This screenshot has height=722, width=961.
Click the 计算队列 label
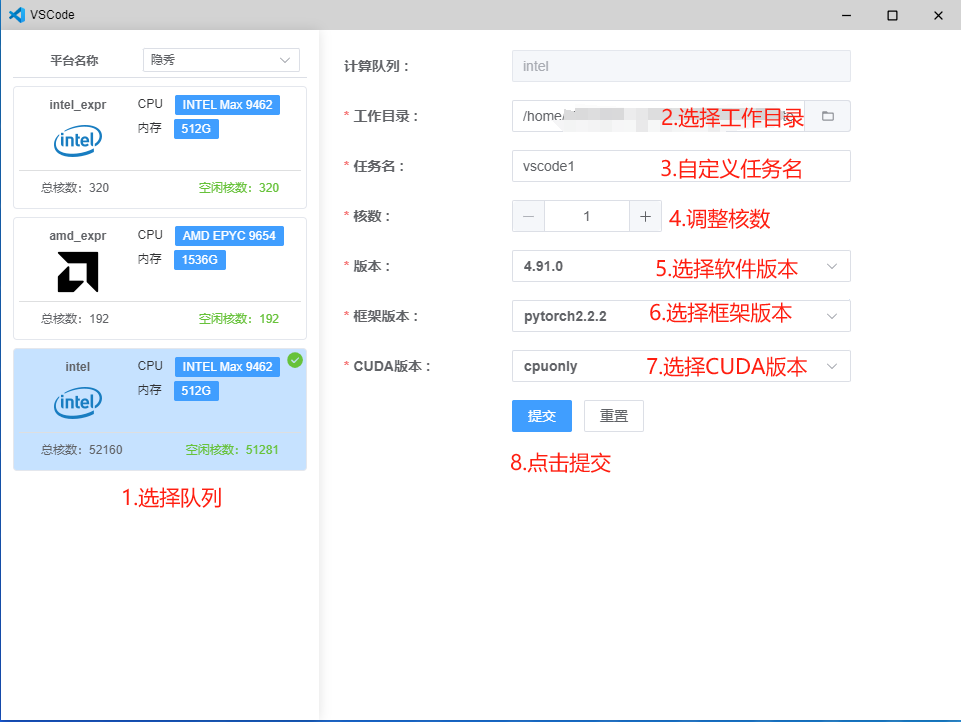click(x=376, y=66)
